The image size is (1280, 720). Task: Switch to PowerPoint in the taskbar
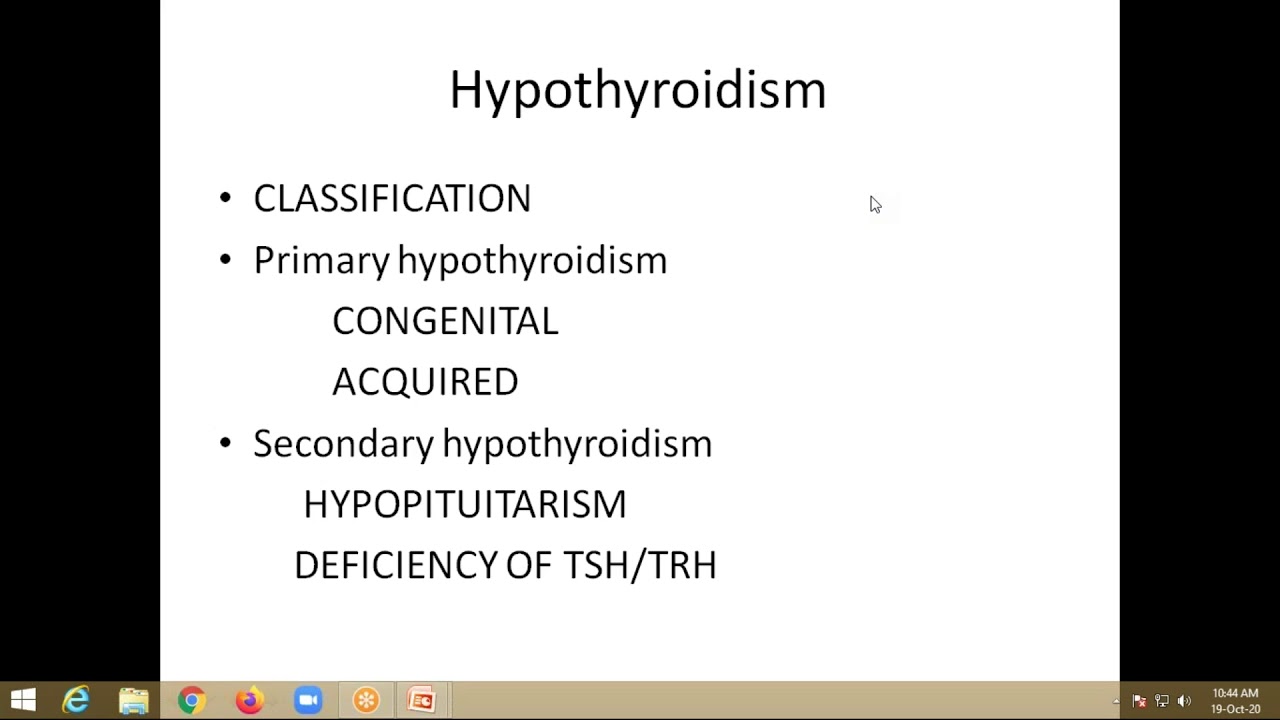422,700
